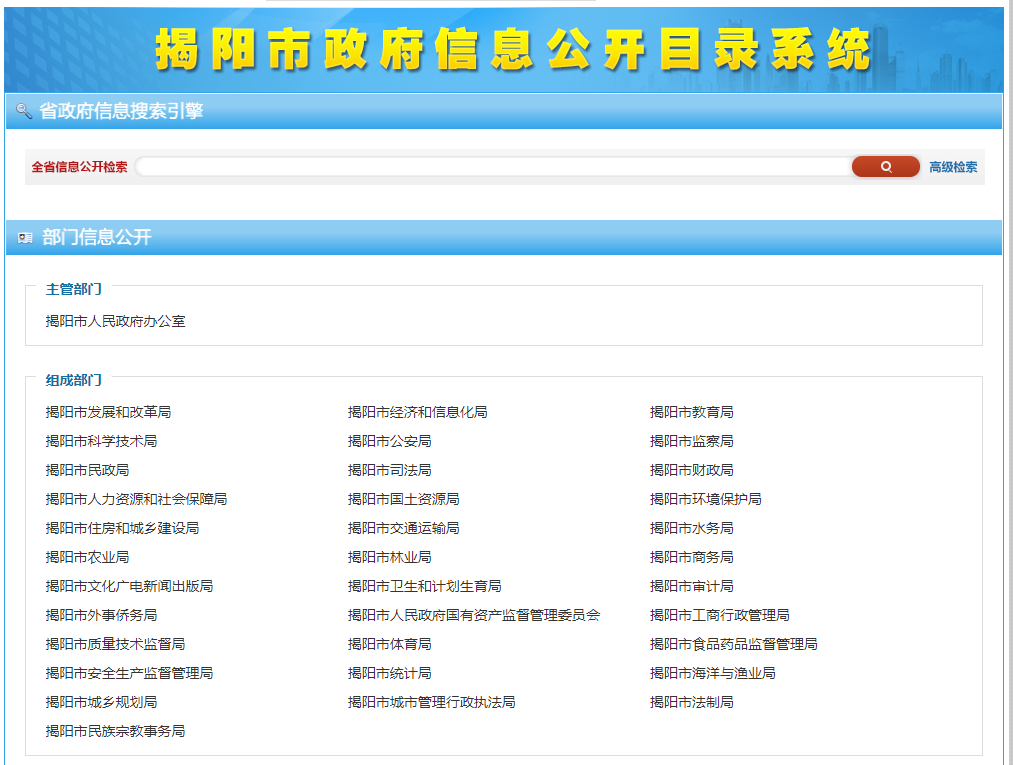Click the 省政府信息搜索引擎 header text
This screenshot has height=765, width=1013.
(121, 111)
